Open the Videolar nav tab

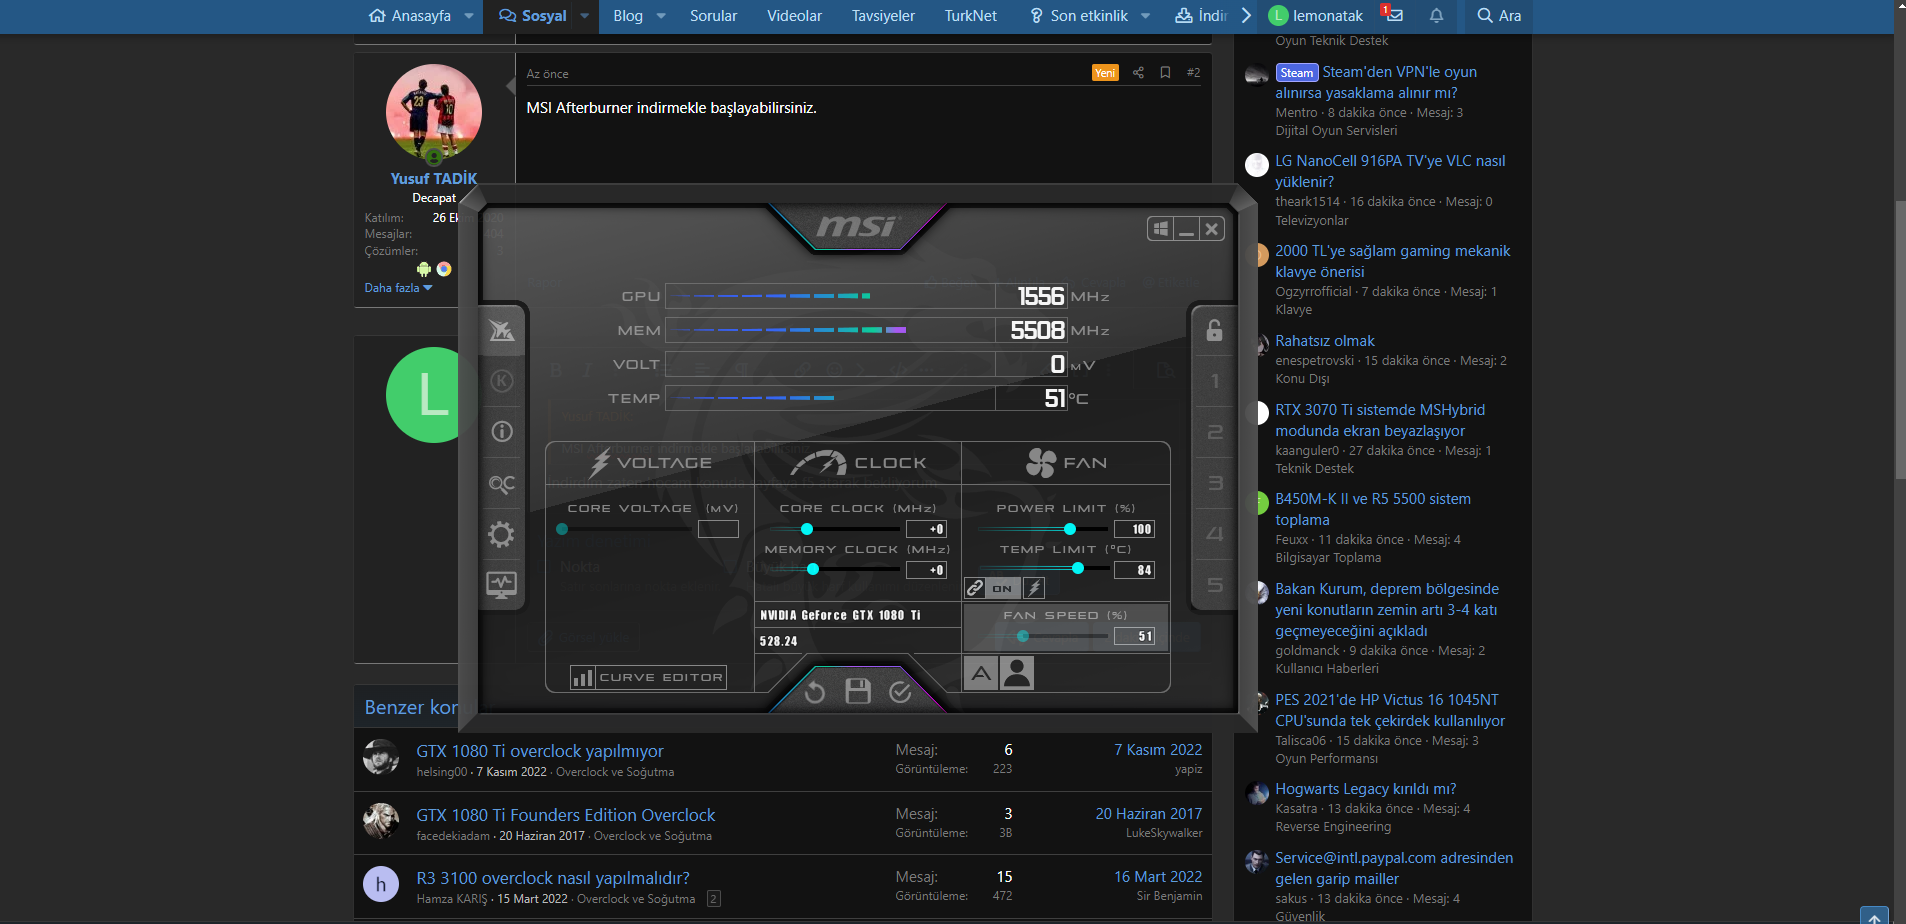tap(794, 16)
